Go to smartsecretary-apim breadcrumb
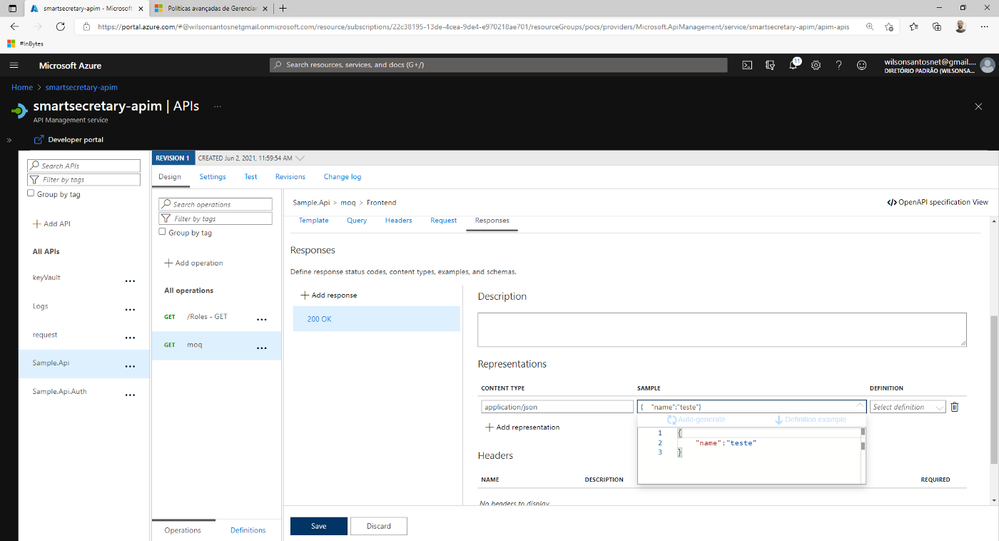Image resolution: width=999 pixels, height=541 pixels. pyautogui.click(x=81, y=87)
